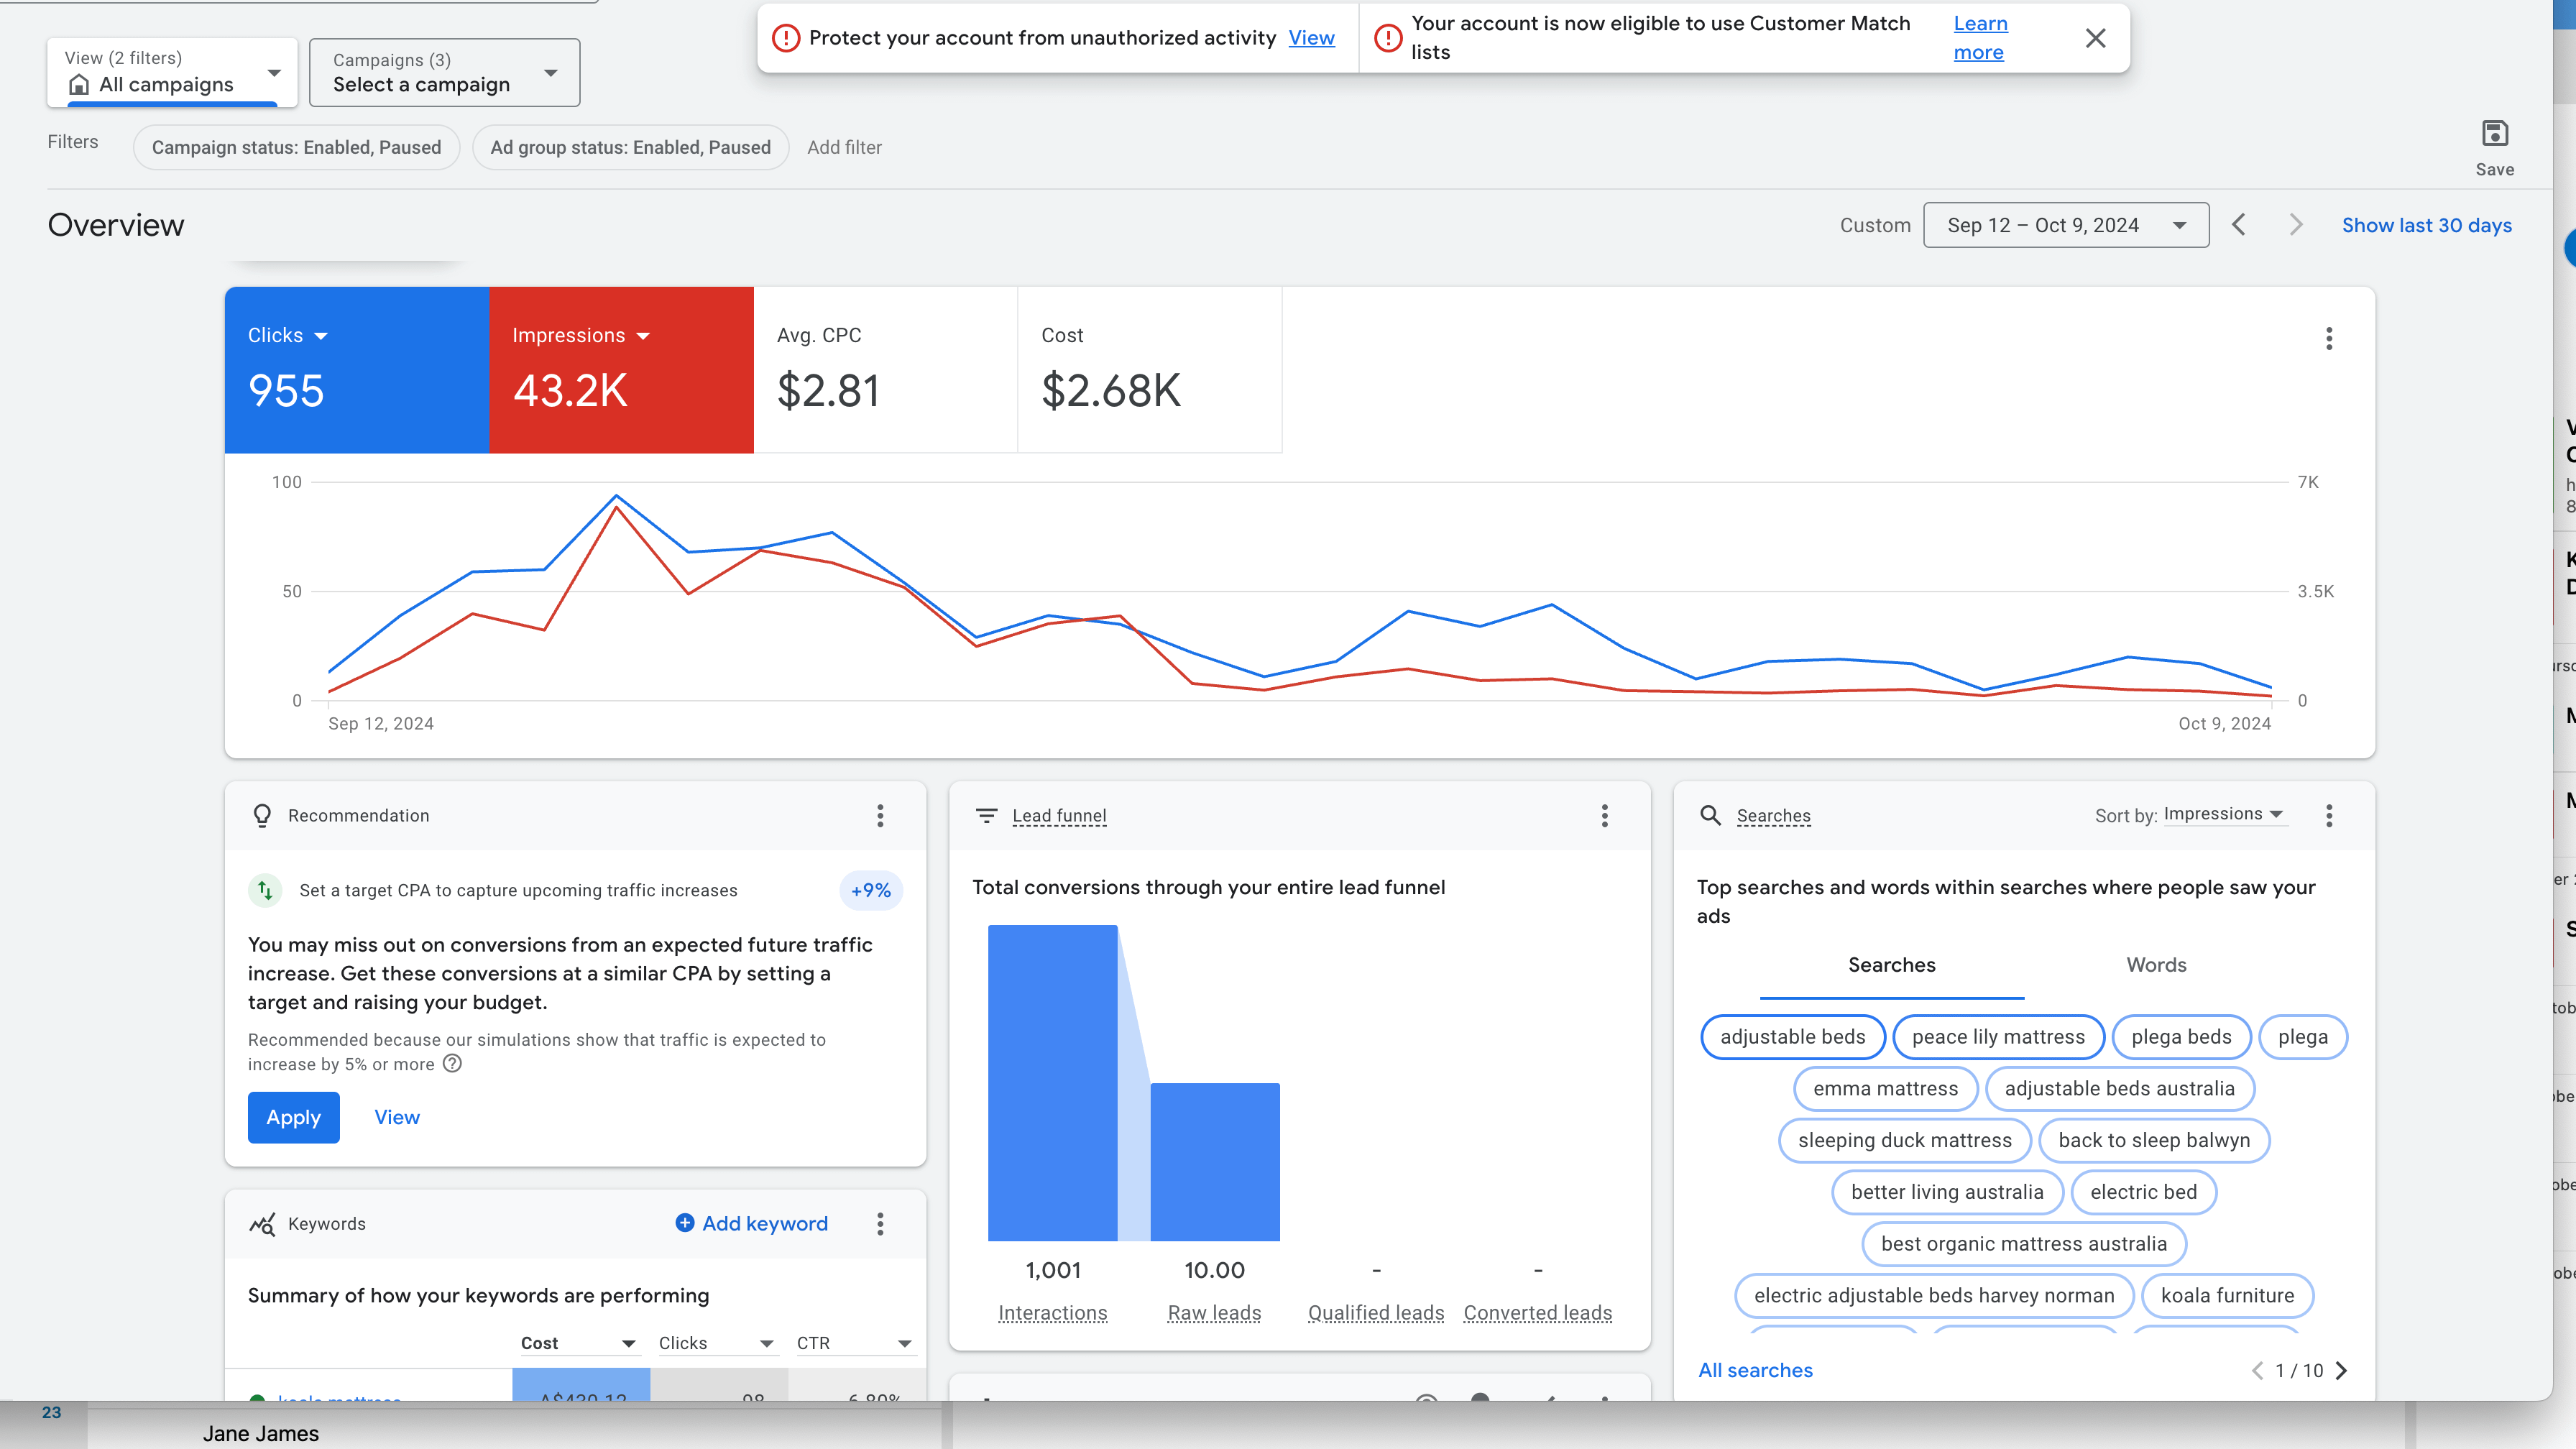Click Learn more link in banner
Image resolution: width=2576 pixels, height=1449 pixels.
pyautogui.click(x=1980, y=38)
